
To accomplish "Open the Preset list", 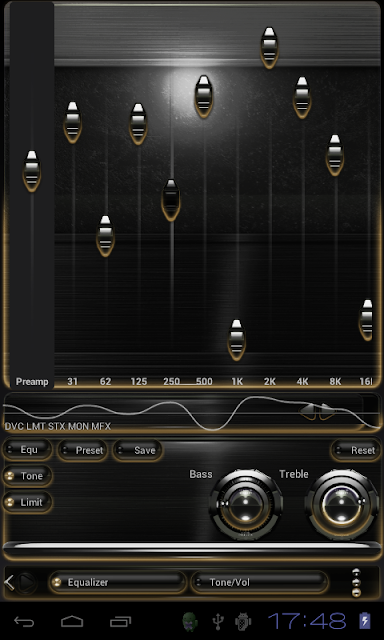I will tap(83, 450).
